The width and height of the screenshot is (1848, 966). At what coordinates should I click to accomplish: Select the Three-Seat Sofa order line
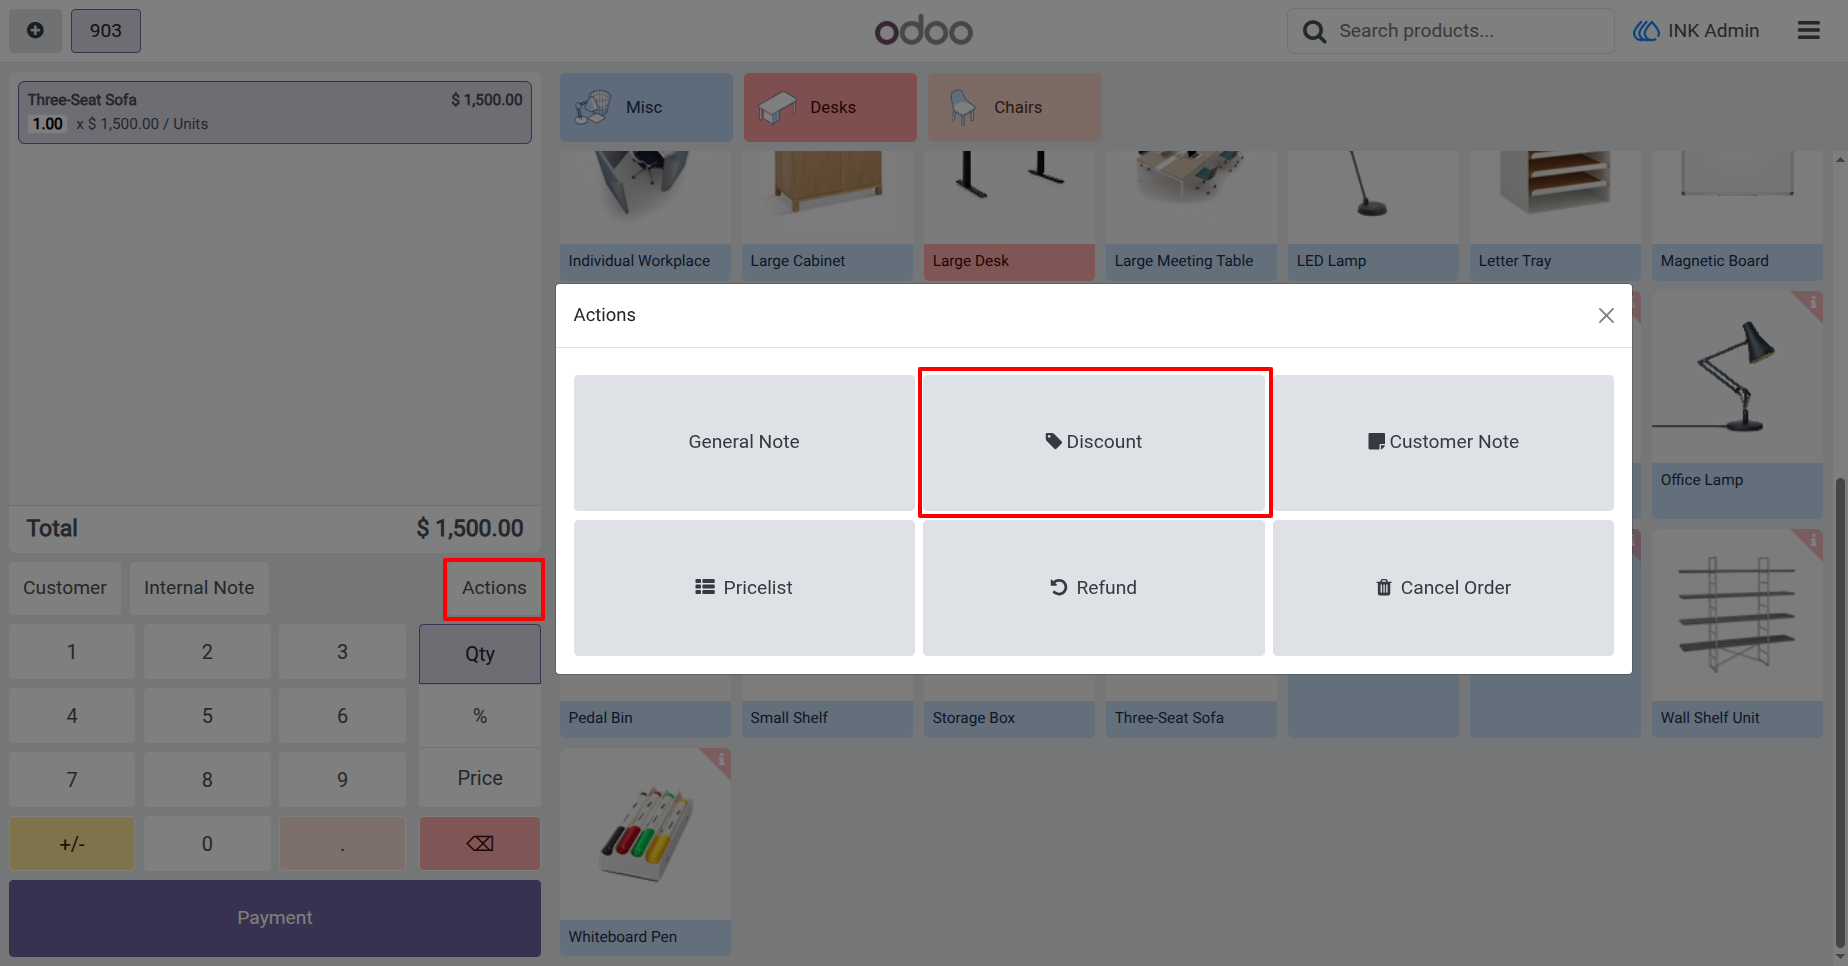point(275,112)
